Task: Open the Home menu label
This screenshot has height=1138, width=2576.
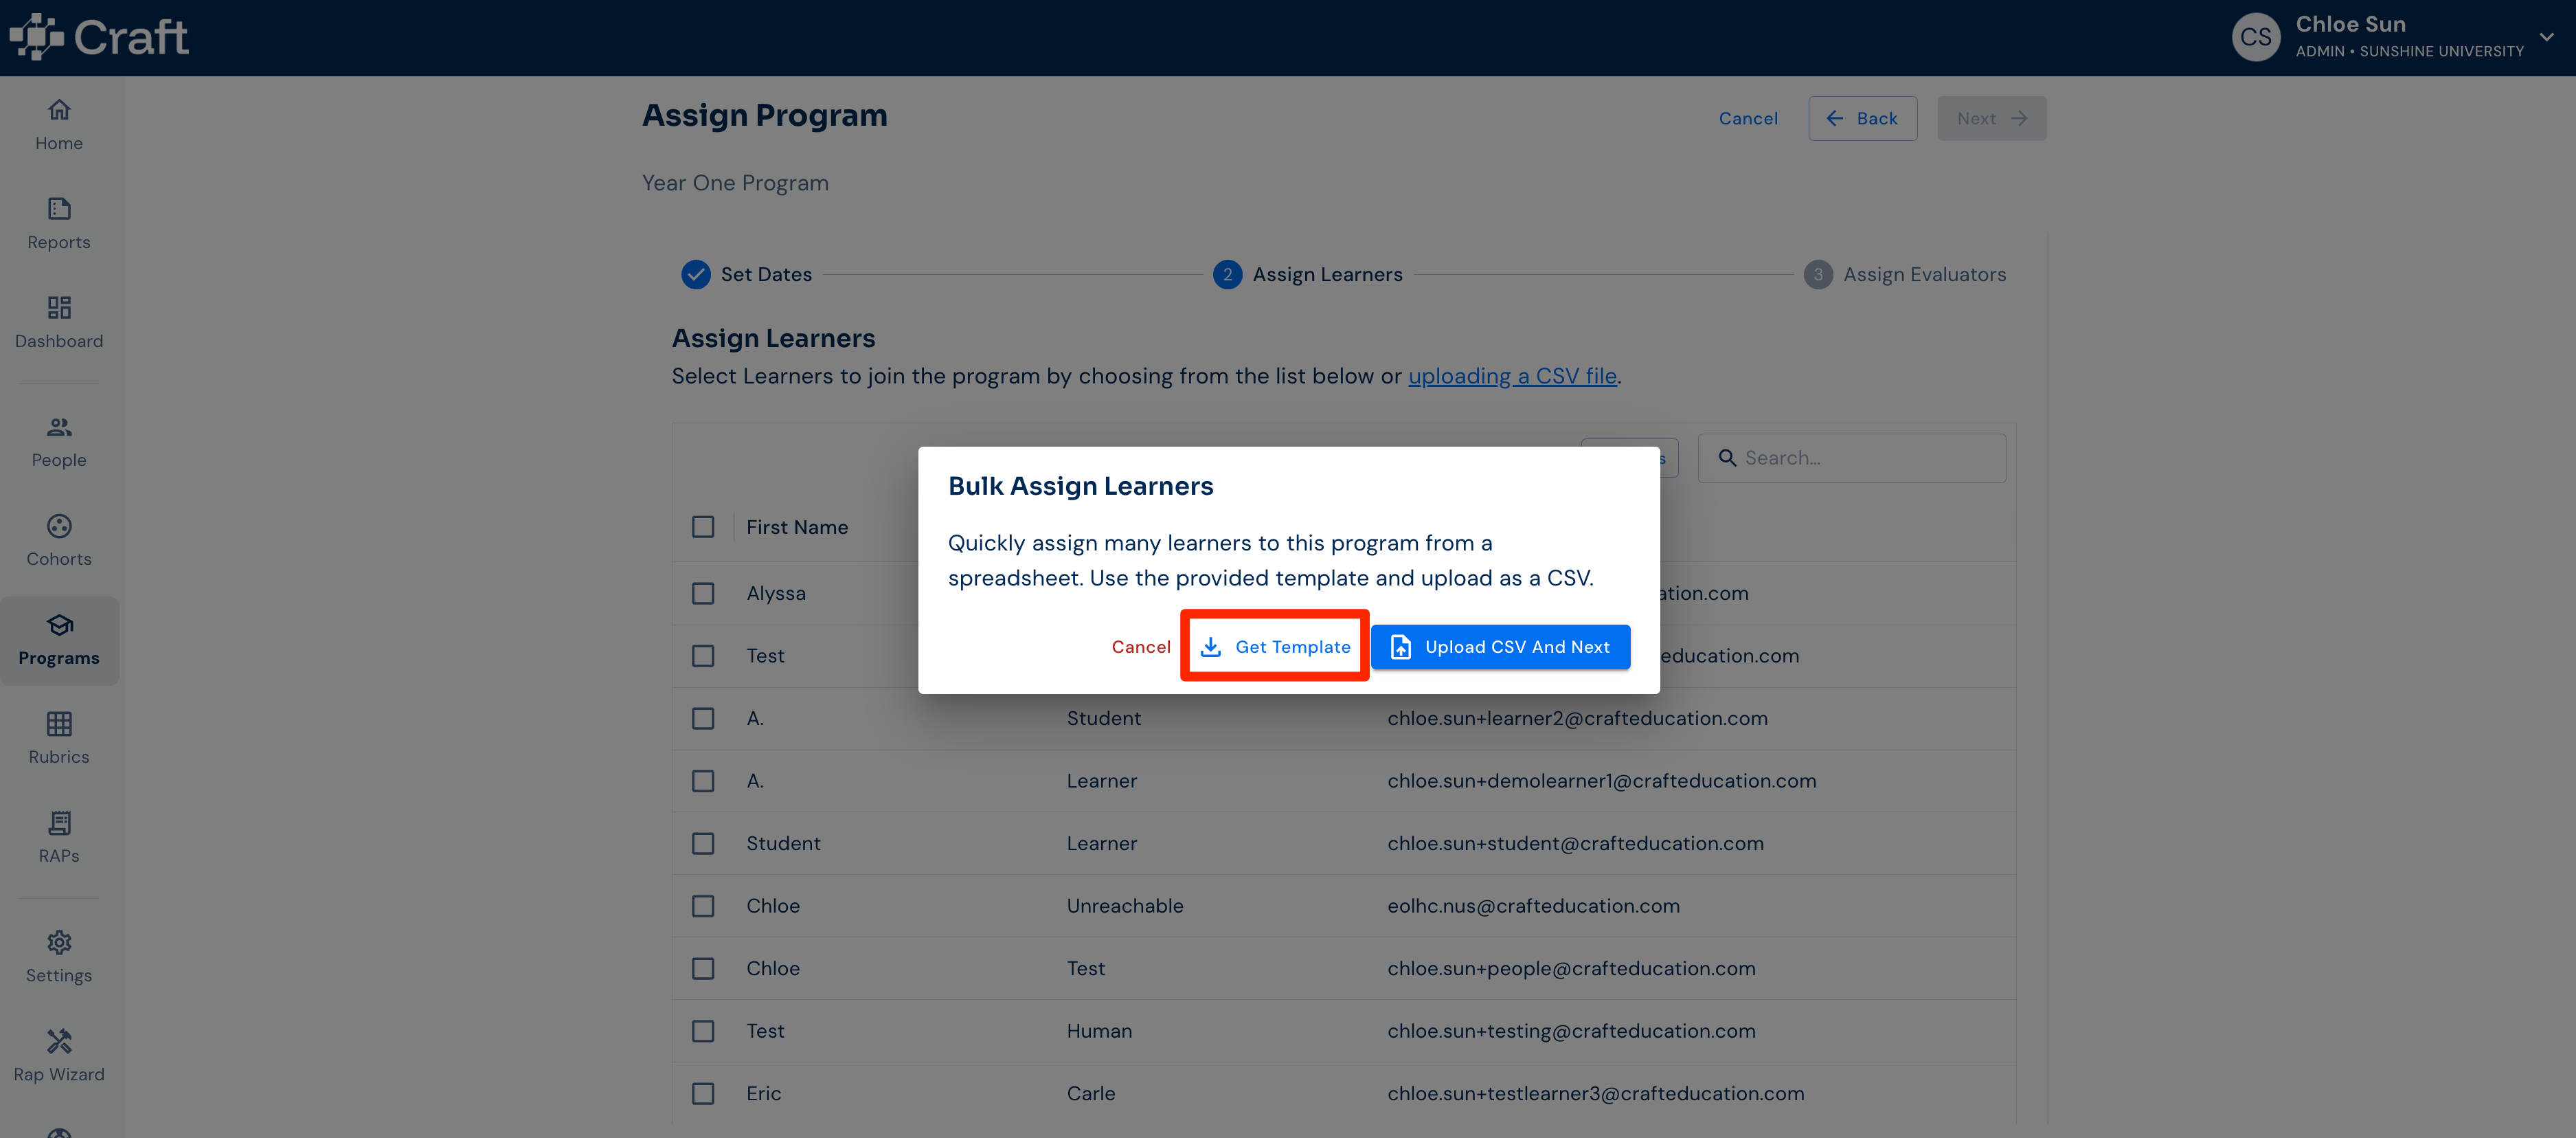Action: [x=59, y=143]
